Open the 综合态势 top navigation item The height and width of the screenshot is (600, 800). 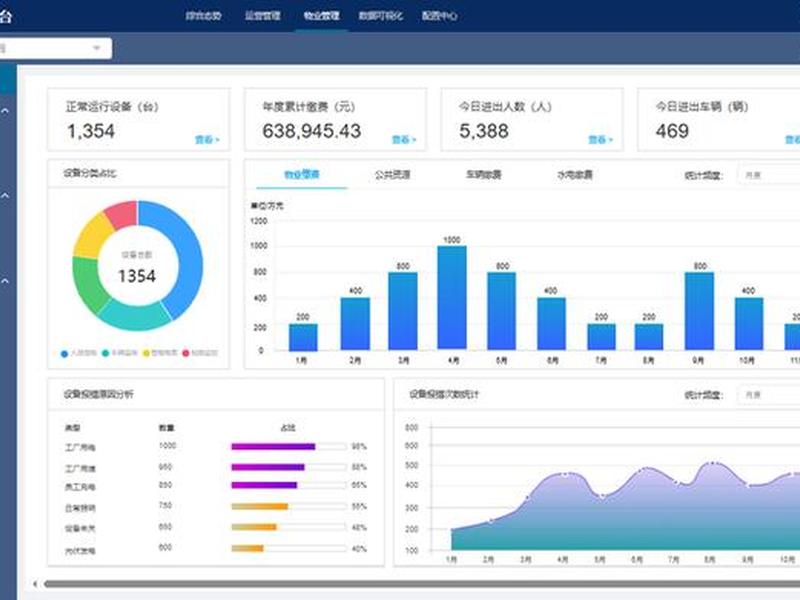click(203, 16)
